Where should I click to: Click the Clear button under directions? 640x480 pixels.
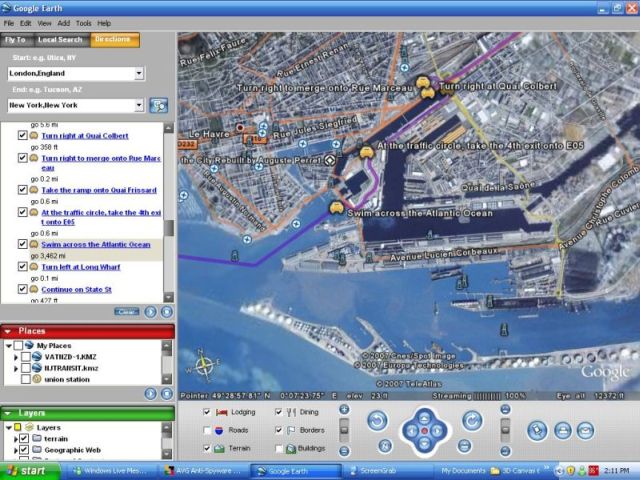[x=125, y=312]
